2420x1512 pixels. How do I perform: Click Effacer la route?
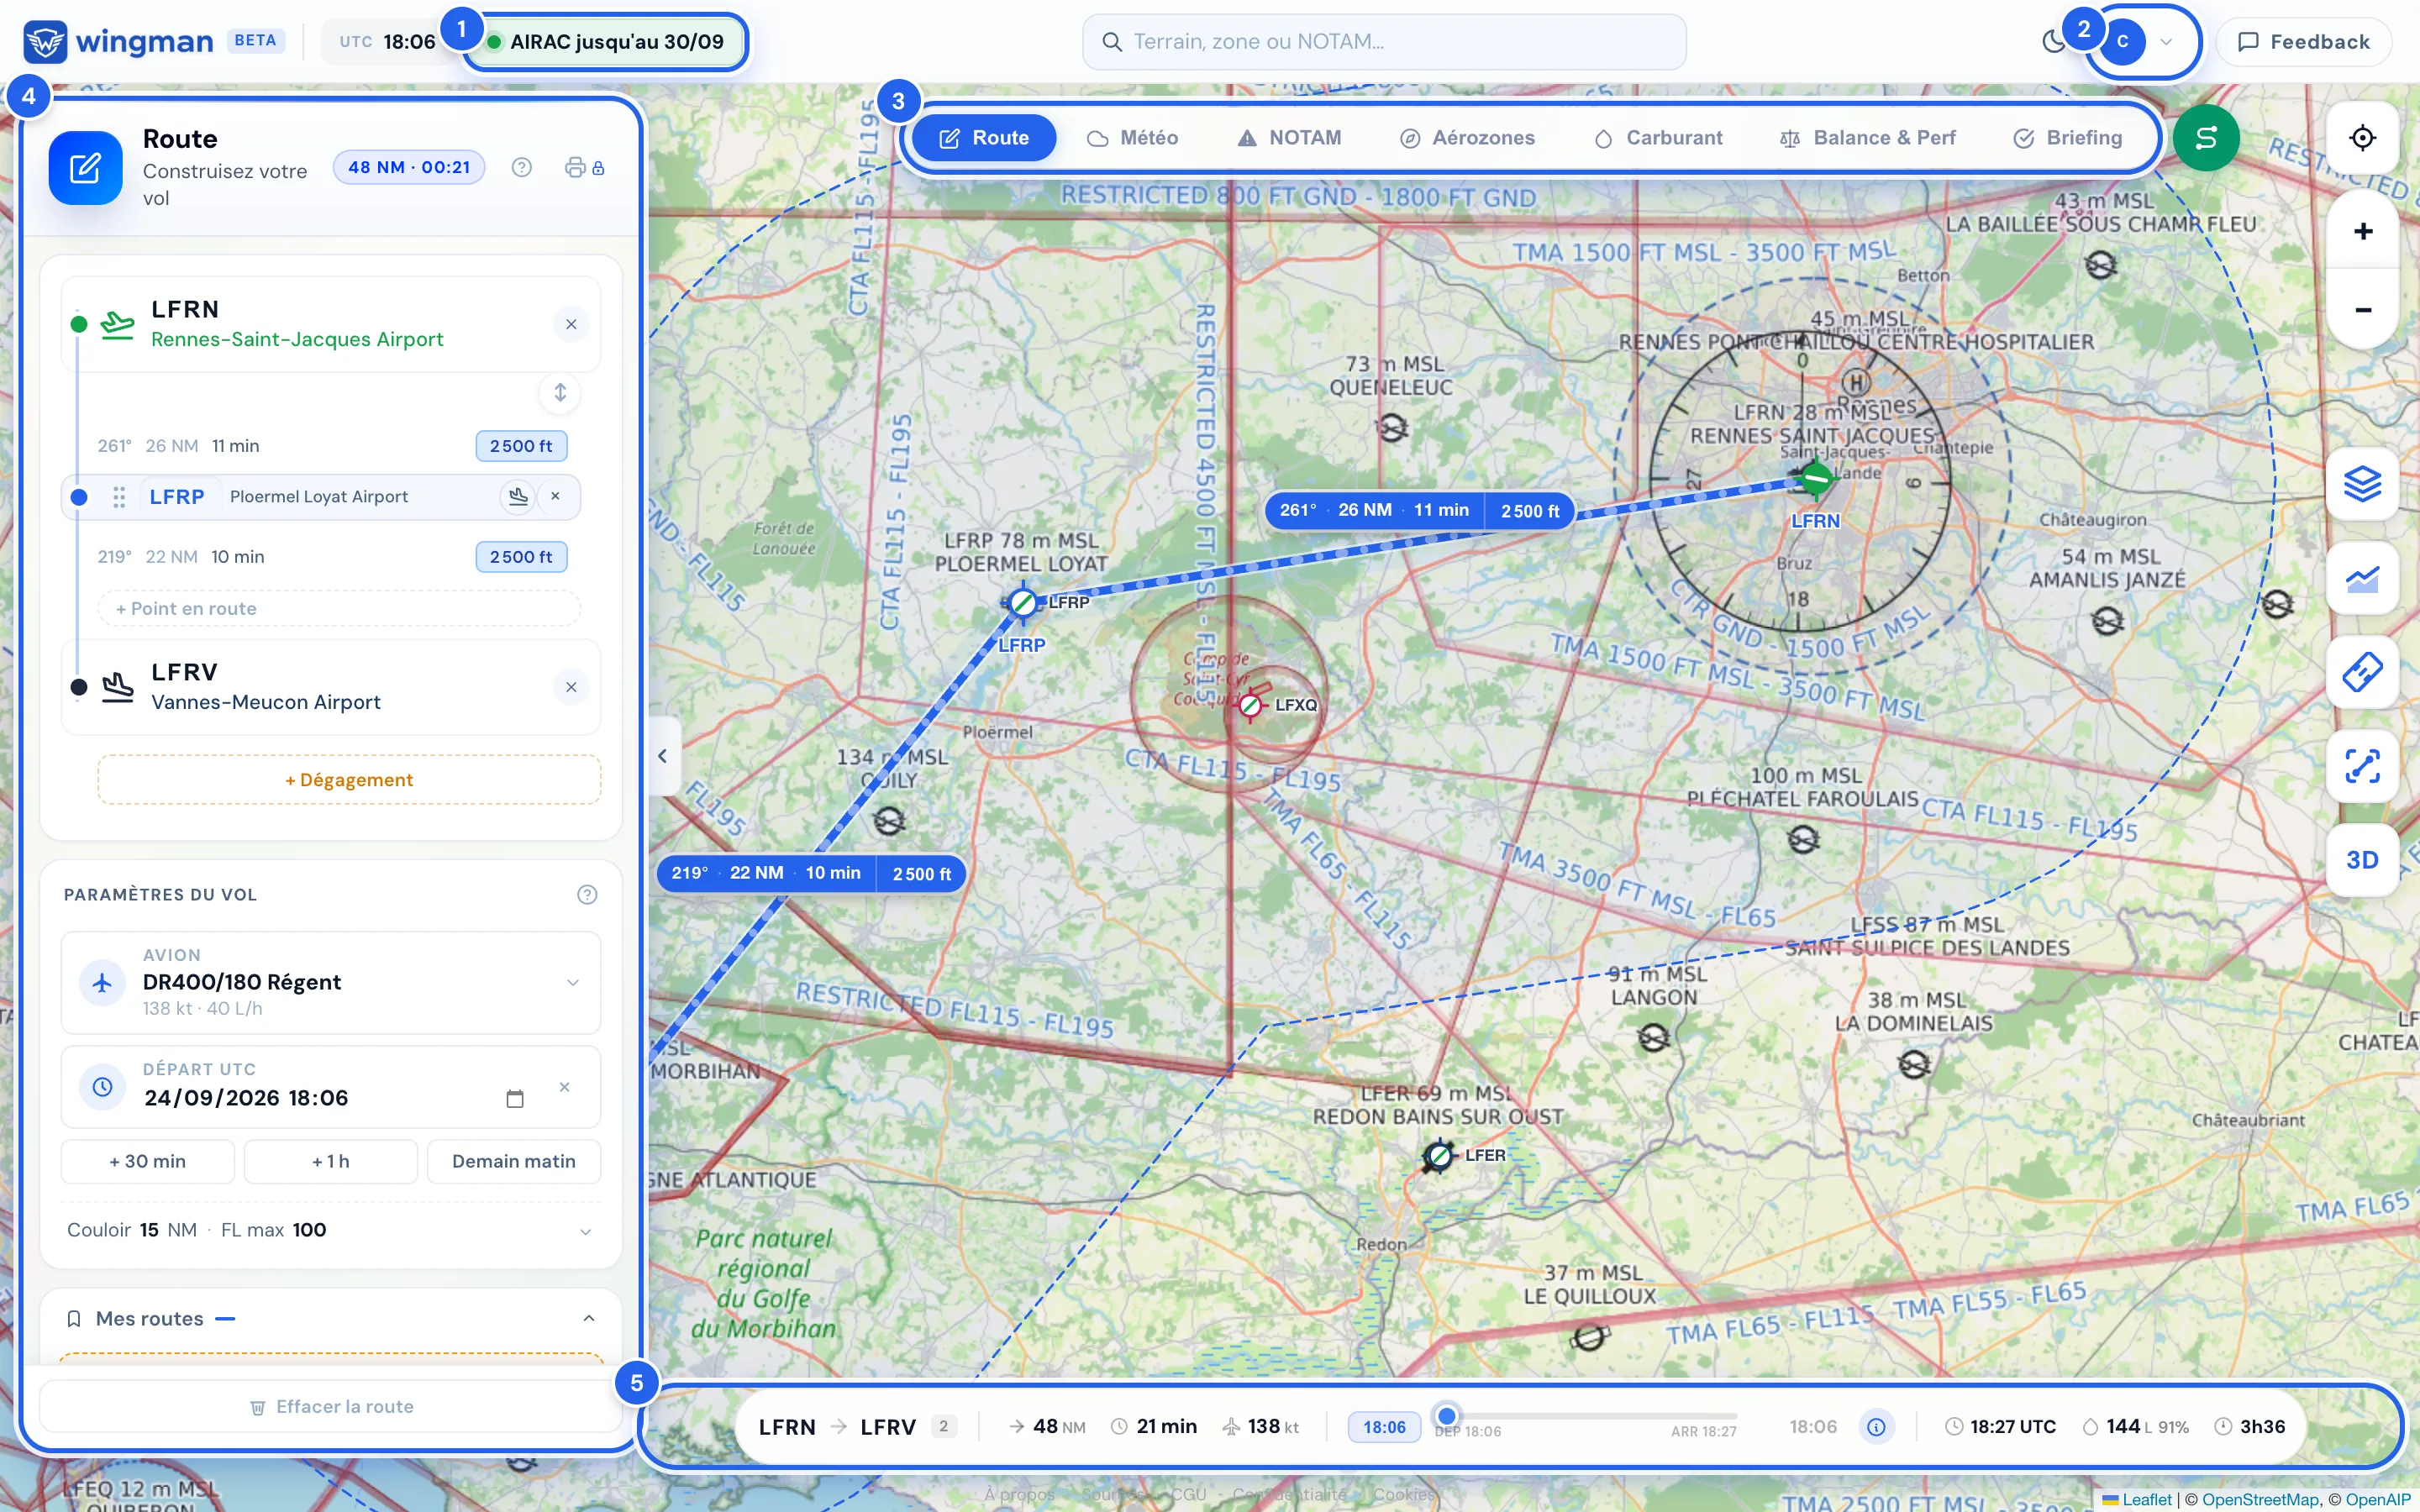pos(330,1406)
